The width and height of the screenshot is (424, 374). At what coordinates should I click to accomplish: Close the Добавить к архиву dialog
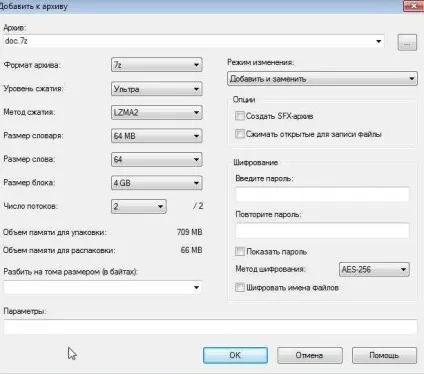pos(414,6)
